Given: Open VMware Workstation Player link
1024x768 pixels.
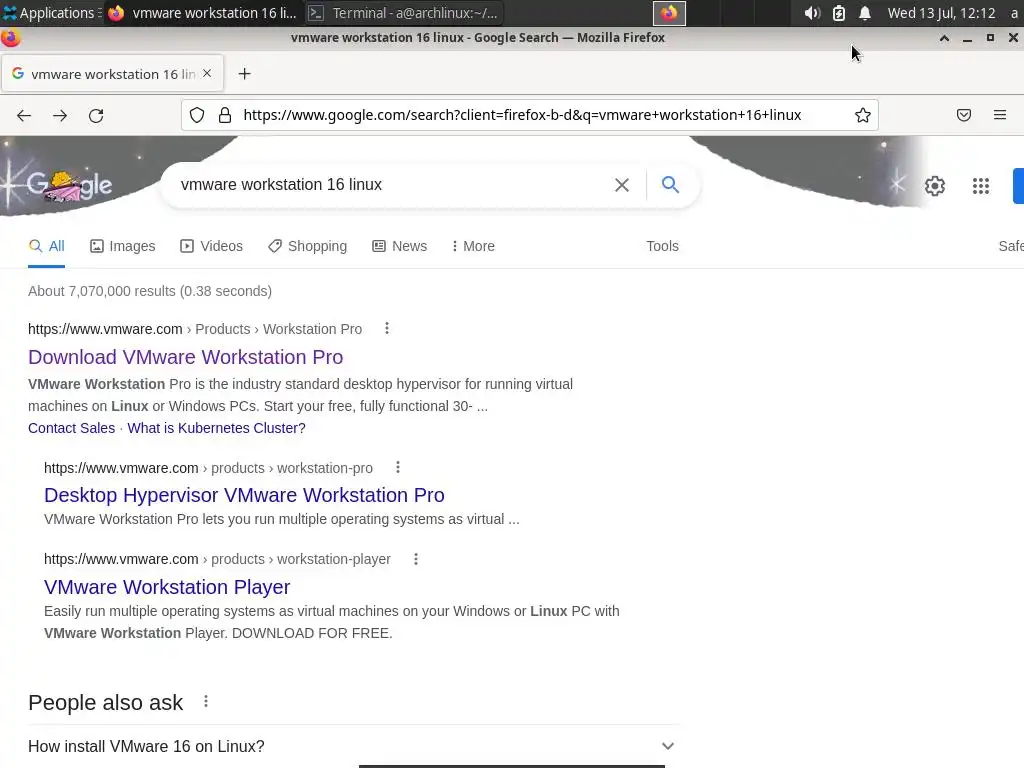Looking at the screenshot, I should click(x=167, y=587).
